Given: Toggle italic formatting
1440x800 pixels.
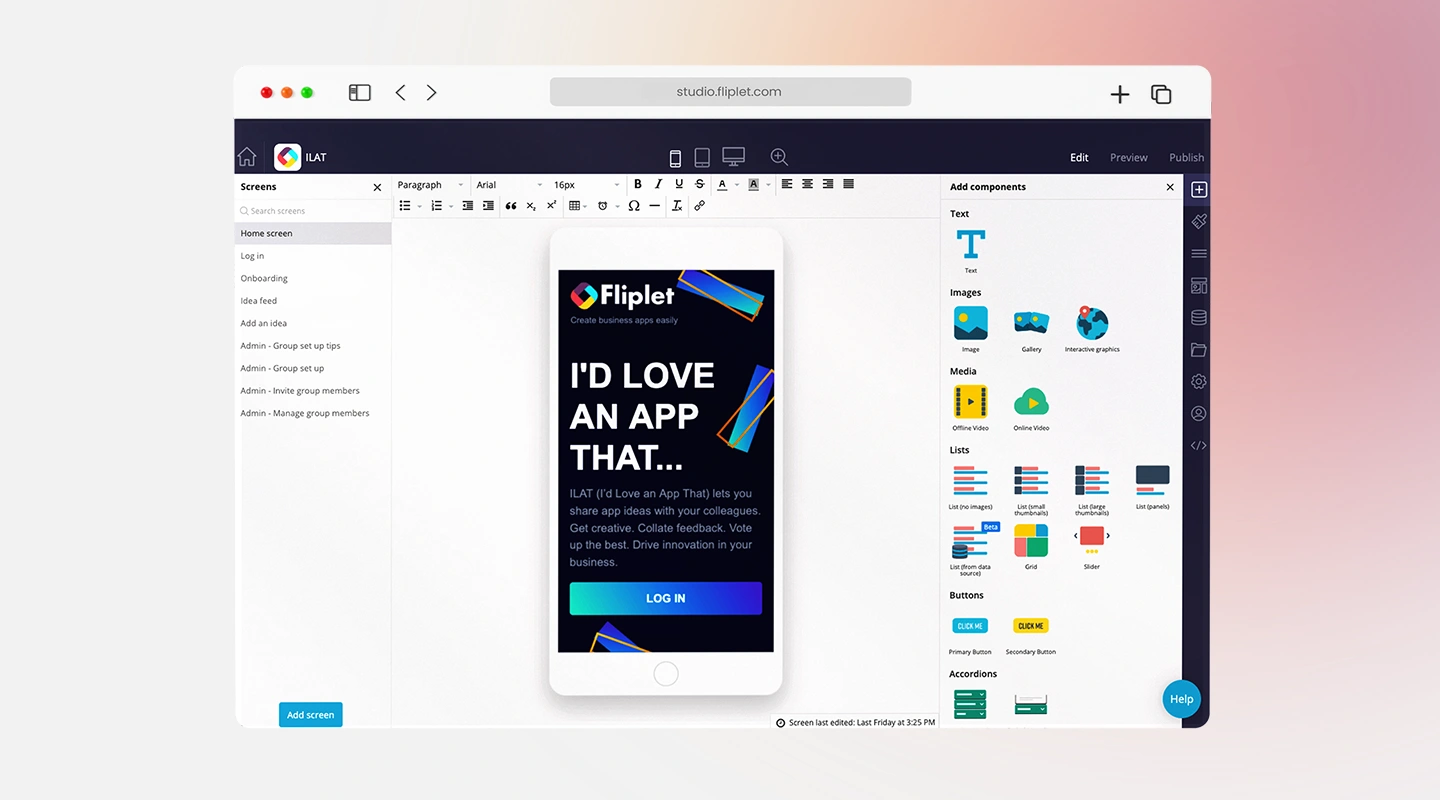Looking at the screenshot, I should (658, 184).
